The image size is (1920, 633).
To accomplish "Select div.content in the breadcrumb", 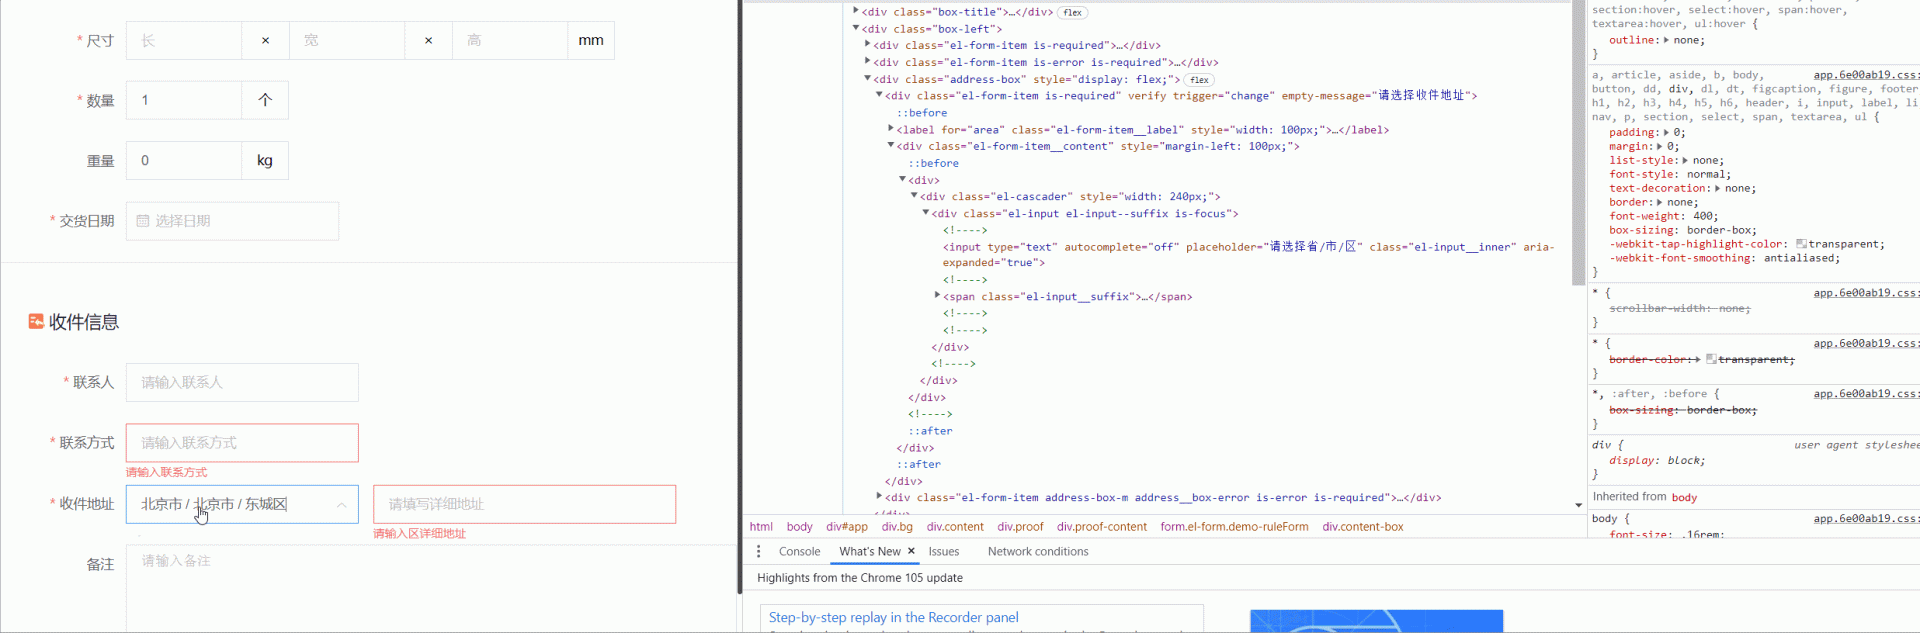I will tap(955, 527).
